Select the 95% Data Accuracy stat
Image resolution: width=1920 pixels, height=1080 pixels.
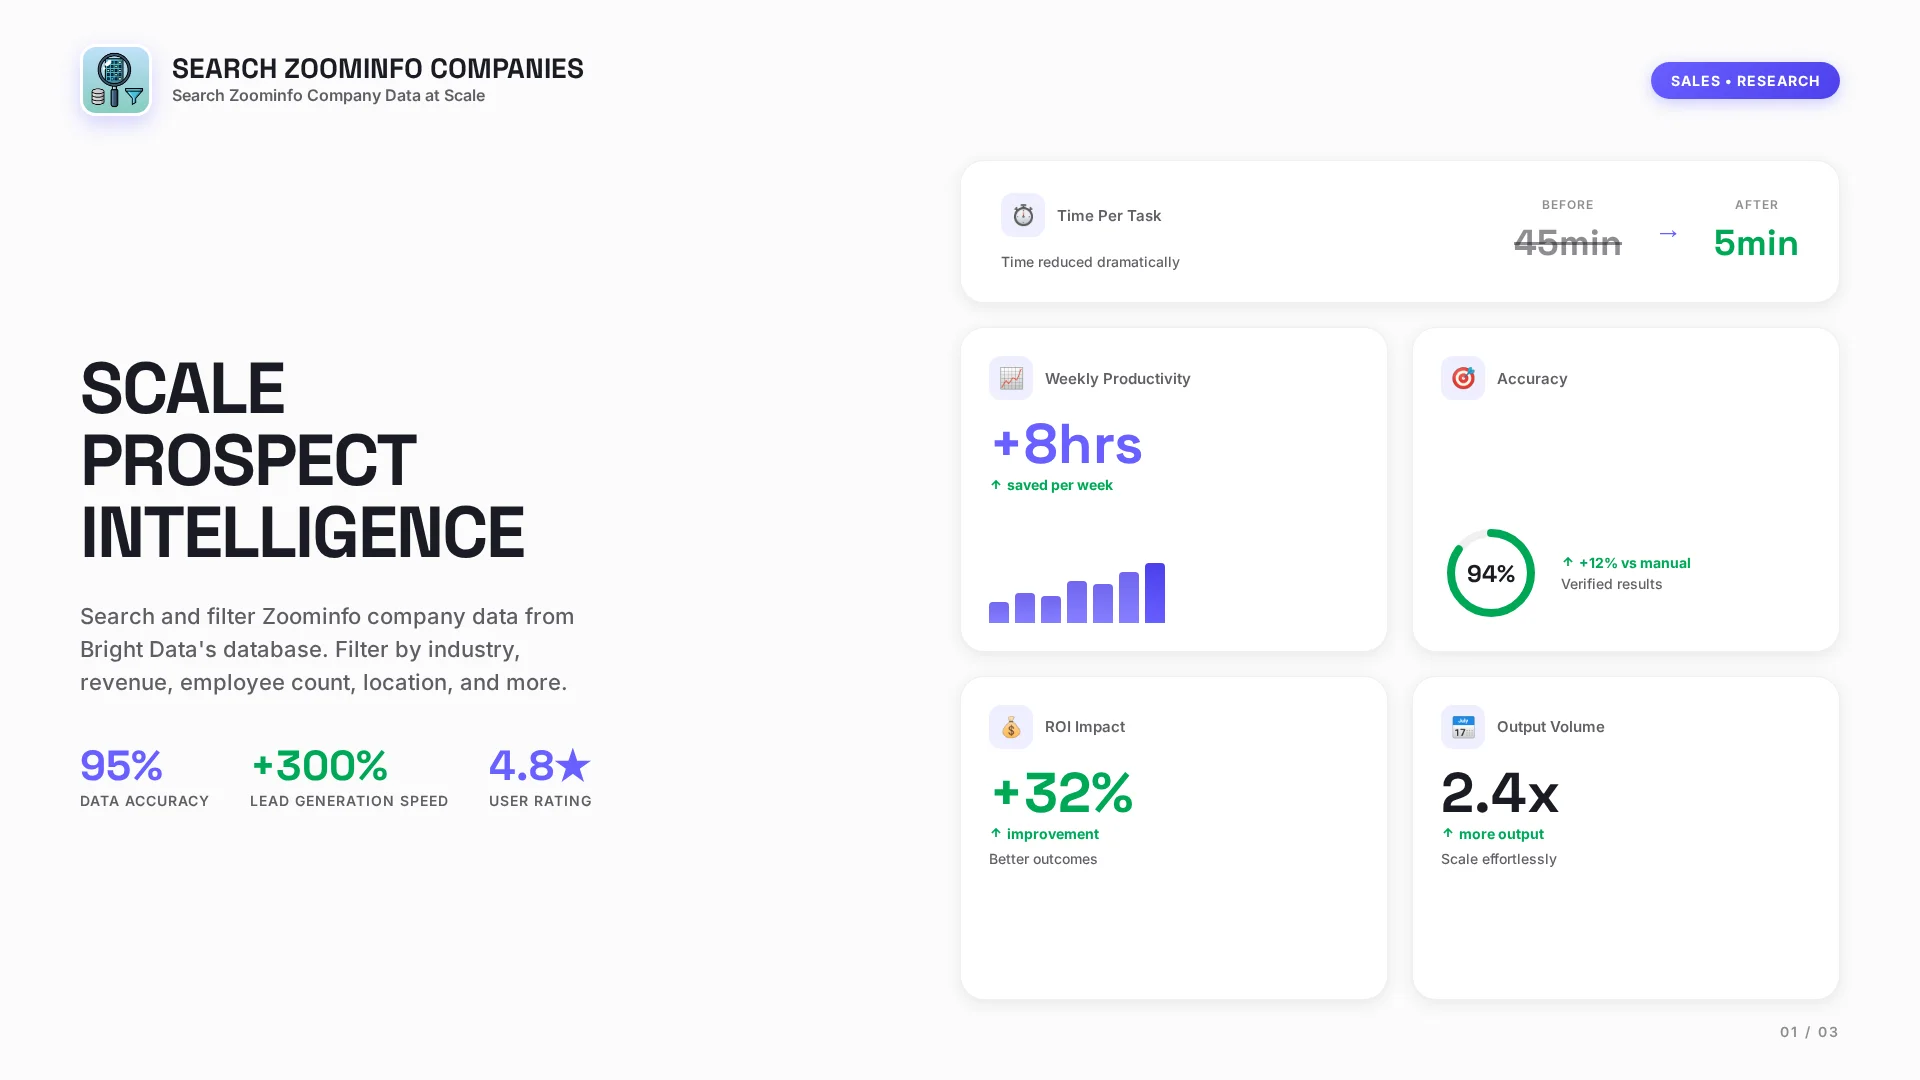121,766
